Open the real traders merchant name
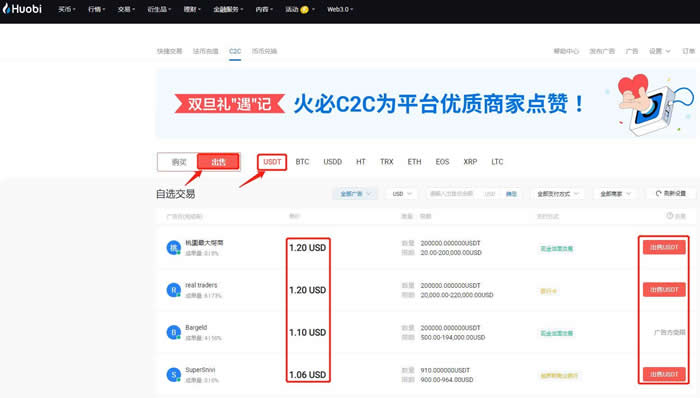700x398 pixels. point(201,285)
